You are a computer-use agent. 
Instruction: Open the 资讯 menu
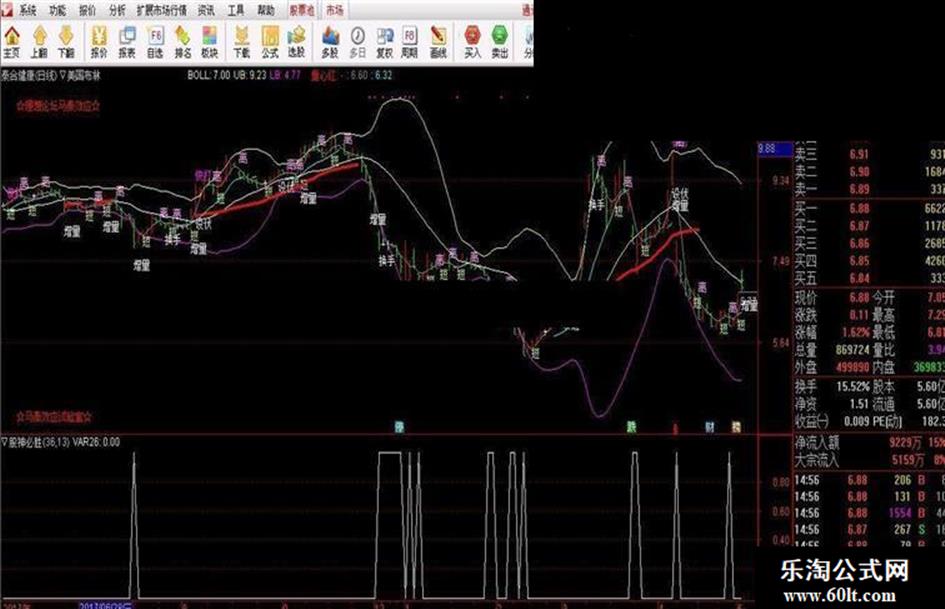click(x=206, y=11)
